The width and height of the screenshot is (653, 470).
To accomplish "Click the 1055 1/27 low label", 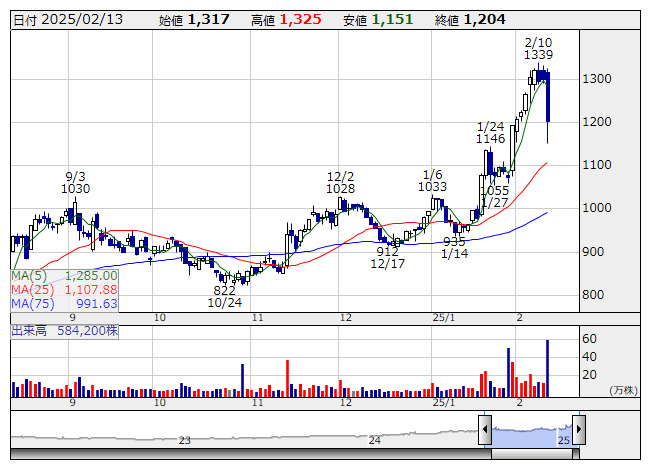I will pos(495,196).
